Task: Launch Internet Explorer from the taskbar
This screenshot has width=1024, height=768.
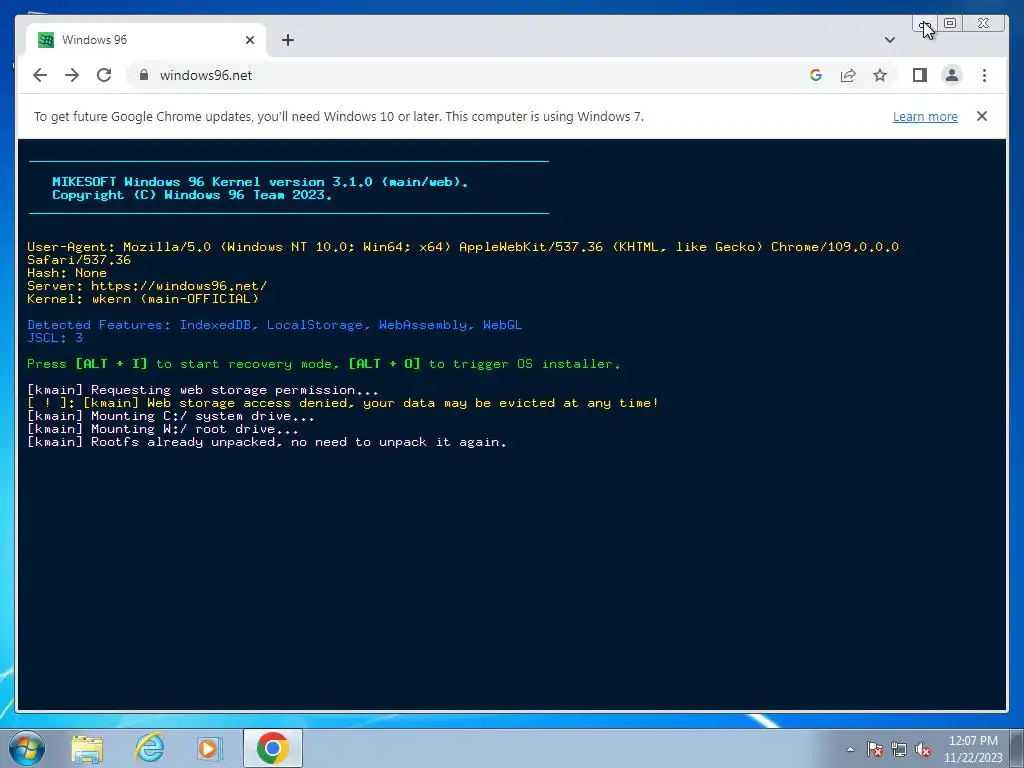Action: (149, 748)
